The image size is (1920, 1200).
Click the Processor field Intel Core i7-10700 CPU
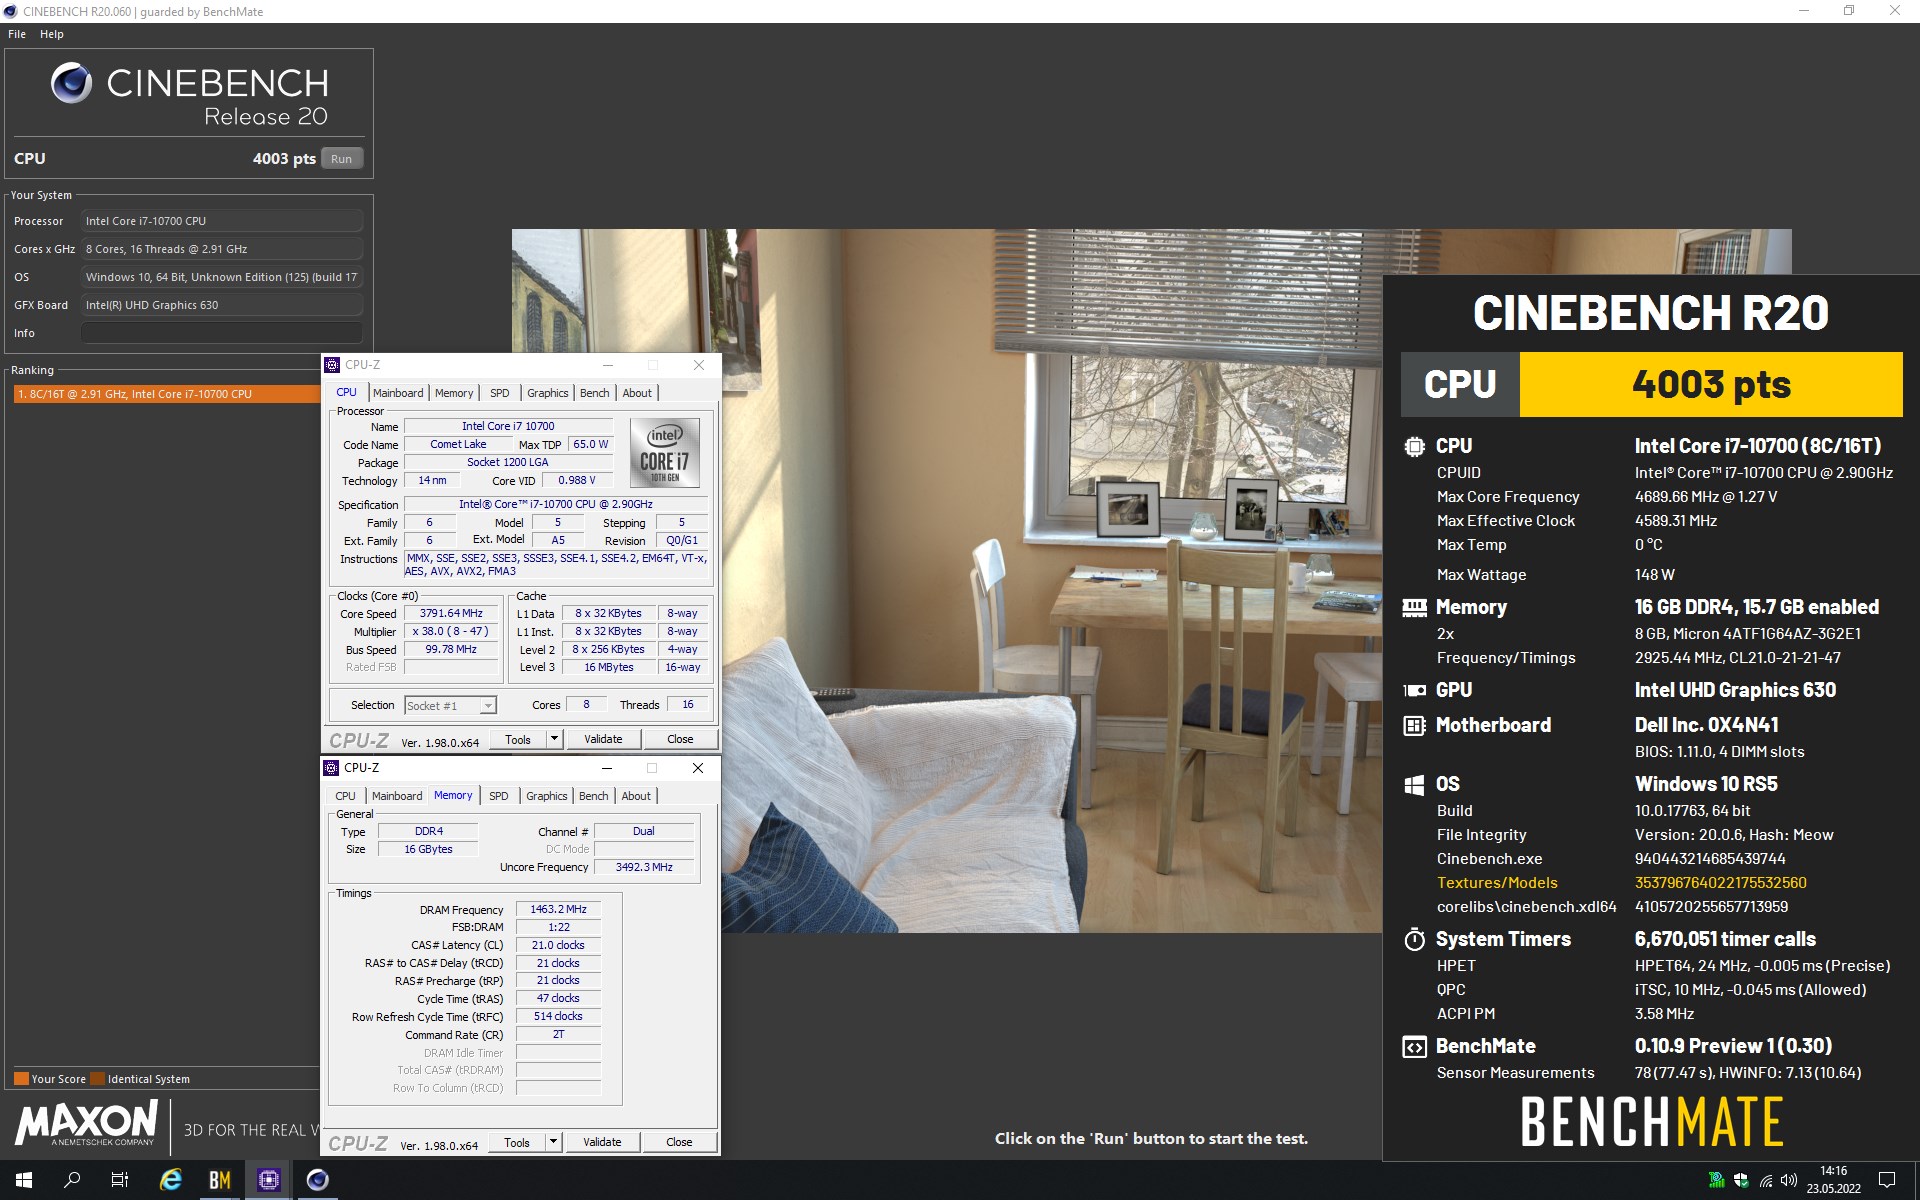click(222, 221)
